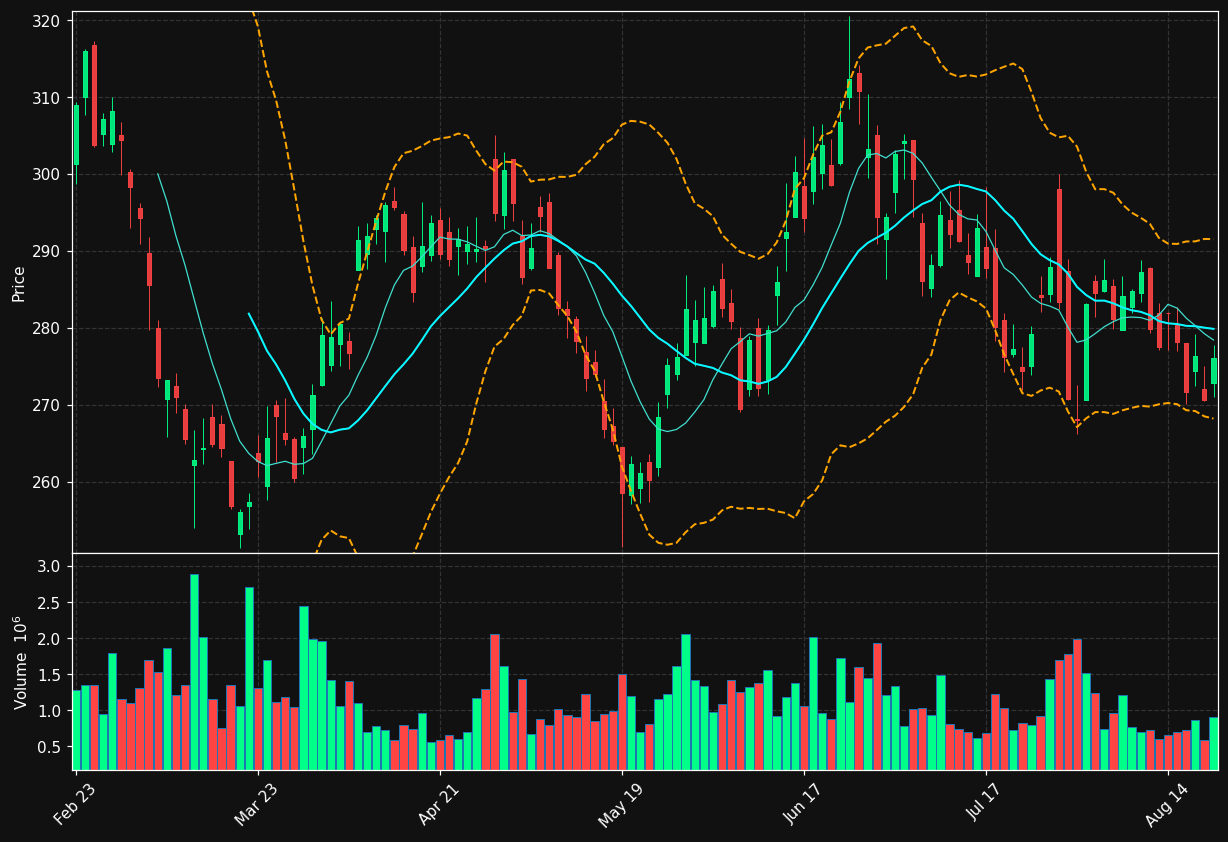Viewport: 1228px width, 842px height.
Task: Select the last volume bar on the right
Action: coord(1214,743)
